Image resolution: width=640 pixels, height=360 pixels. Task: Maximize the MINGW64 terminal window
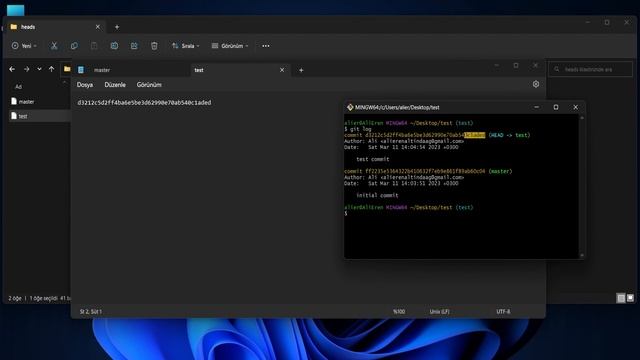coord(556,107)
